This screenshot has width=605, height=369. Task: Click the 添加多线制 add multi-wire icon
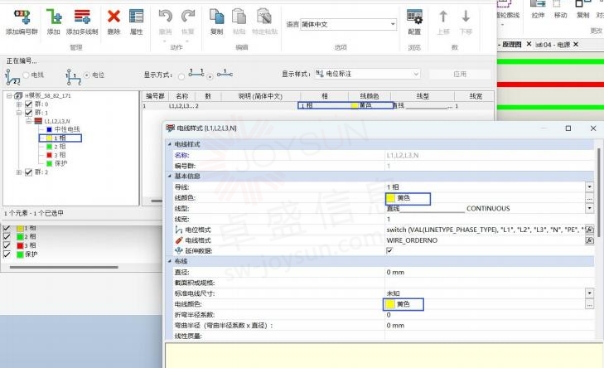pyautogui.click(x=82, y=17)
